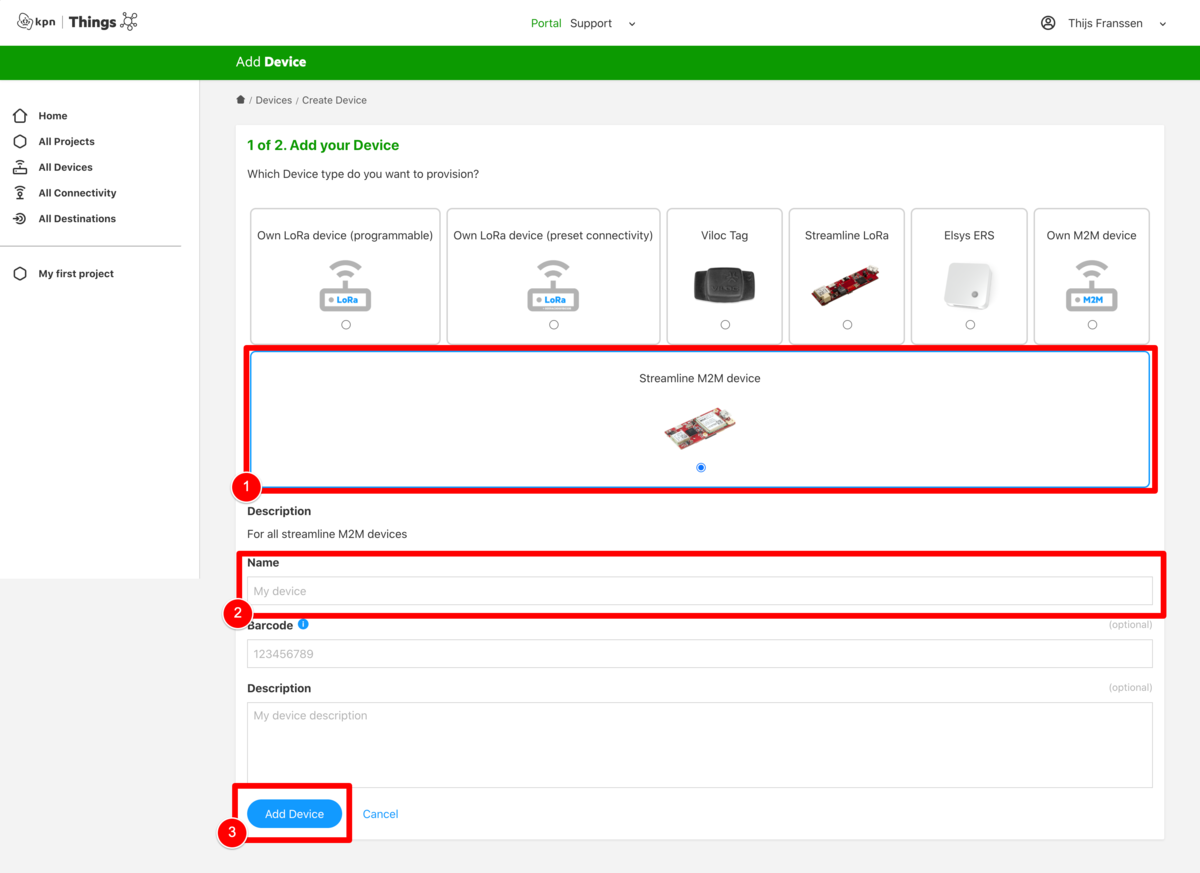Click the Elsys ERS device image
The width and height of the screenshot is (1200, 873).
point(970,286)
